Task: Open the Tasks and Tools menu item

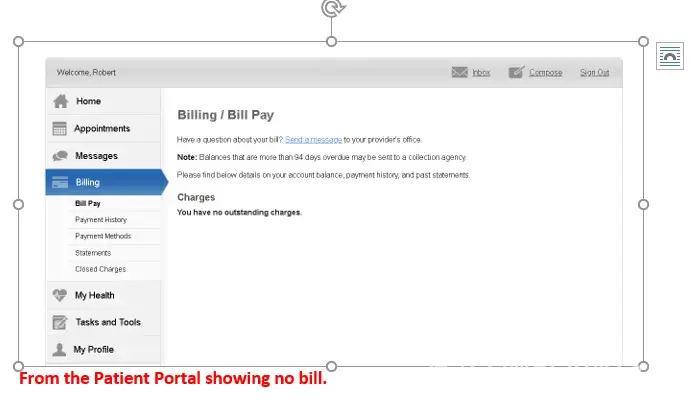Action: (103, 322)
